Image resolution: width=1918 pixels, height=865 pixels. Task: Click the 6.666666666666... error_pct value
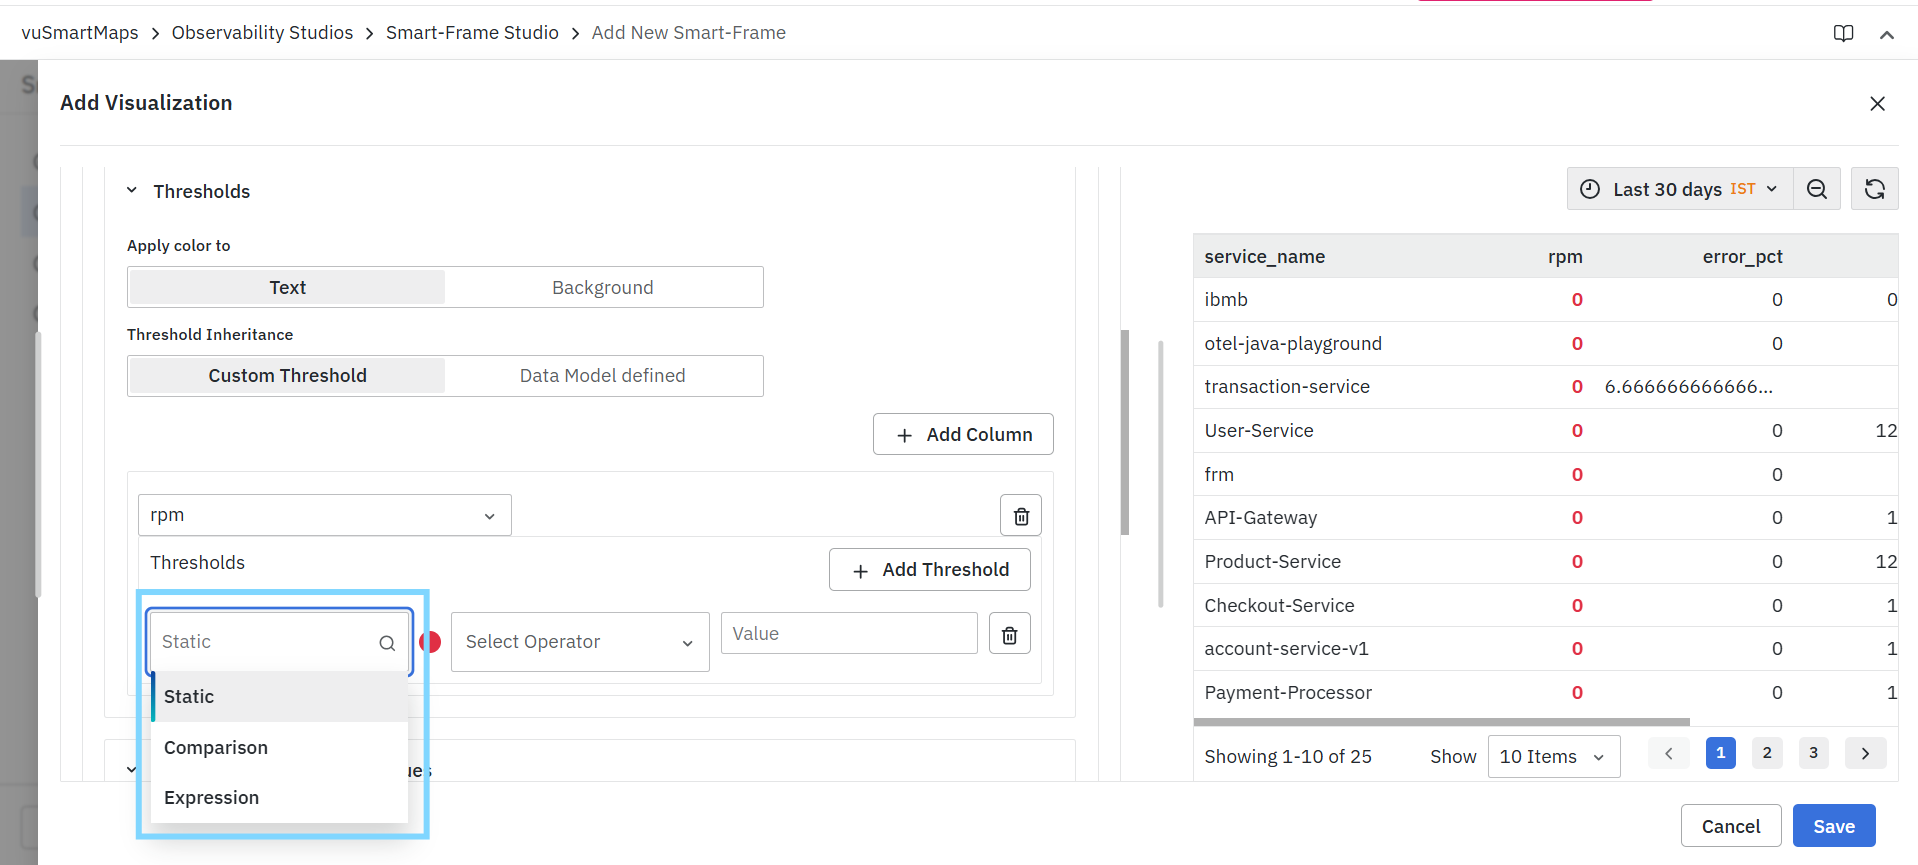[x=1688, y=387]
